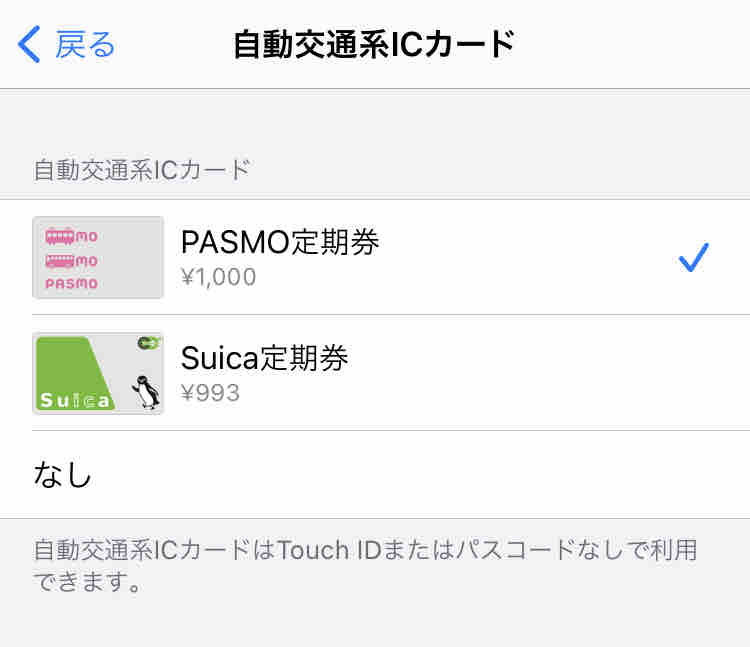Choose the なし option
The width and height of the screenshot is (750, 647).
pyautogui.click(x=375, y=474)
